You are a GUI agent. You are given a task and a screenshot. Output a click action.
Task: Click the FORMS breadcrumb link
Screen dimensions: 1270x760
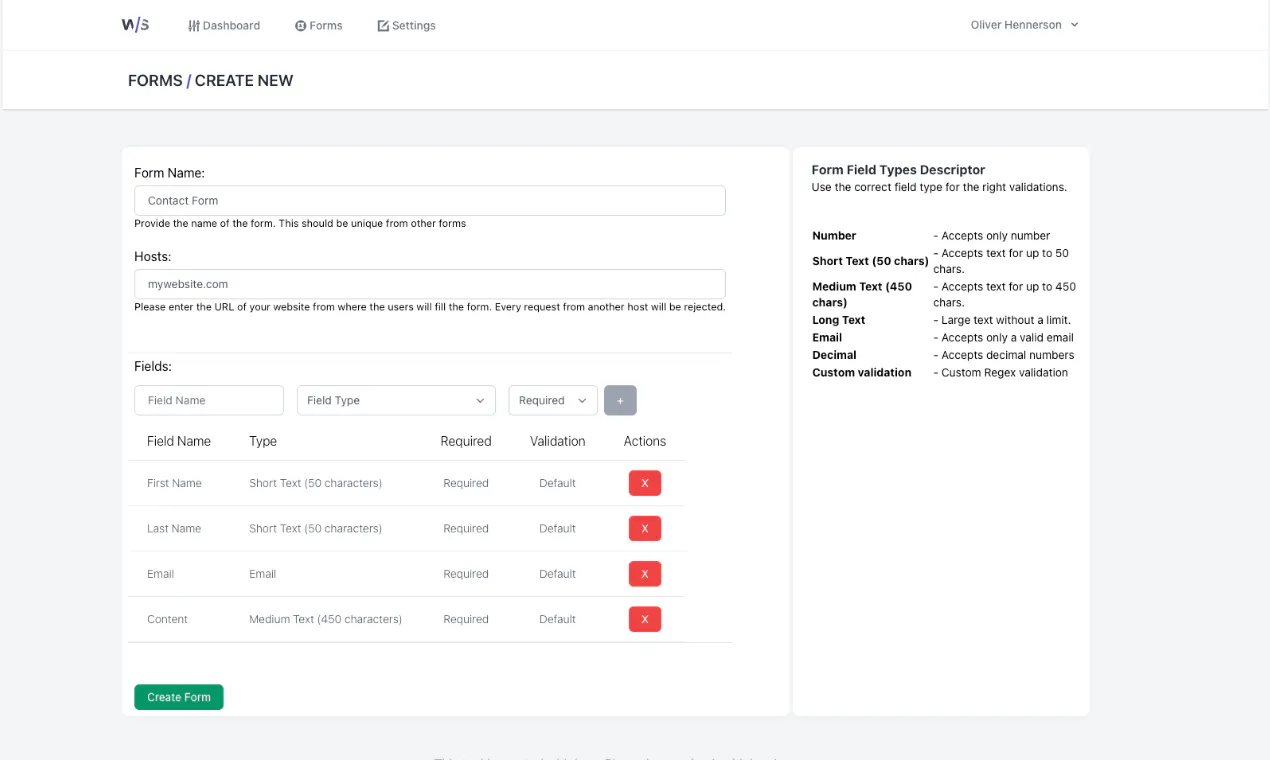coord(155,81)
